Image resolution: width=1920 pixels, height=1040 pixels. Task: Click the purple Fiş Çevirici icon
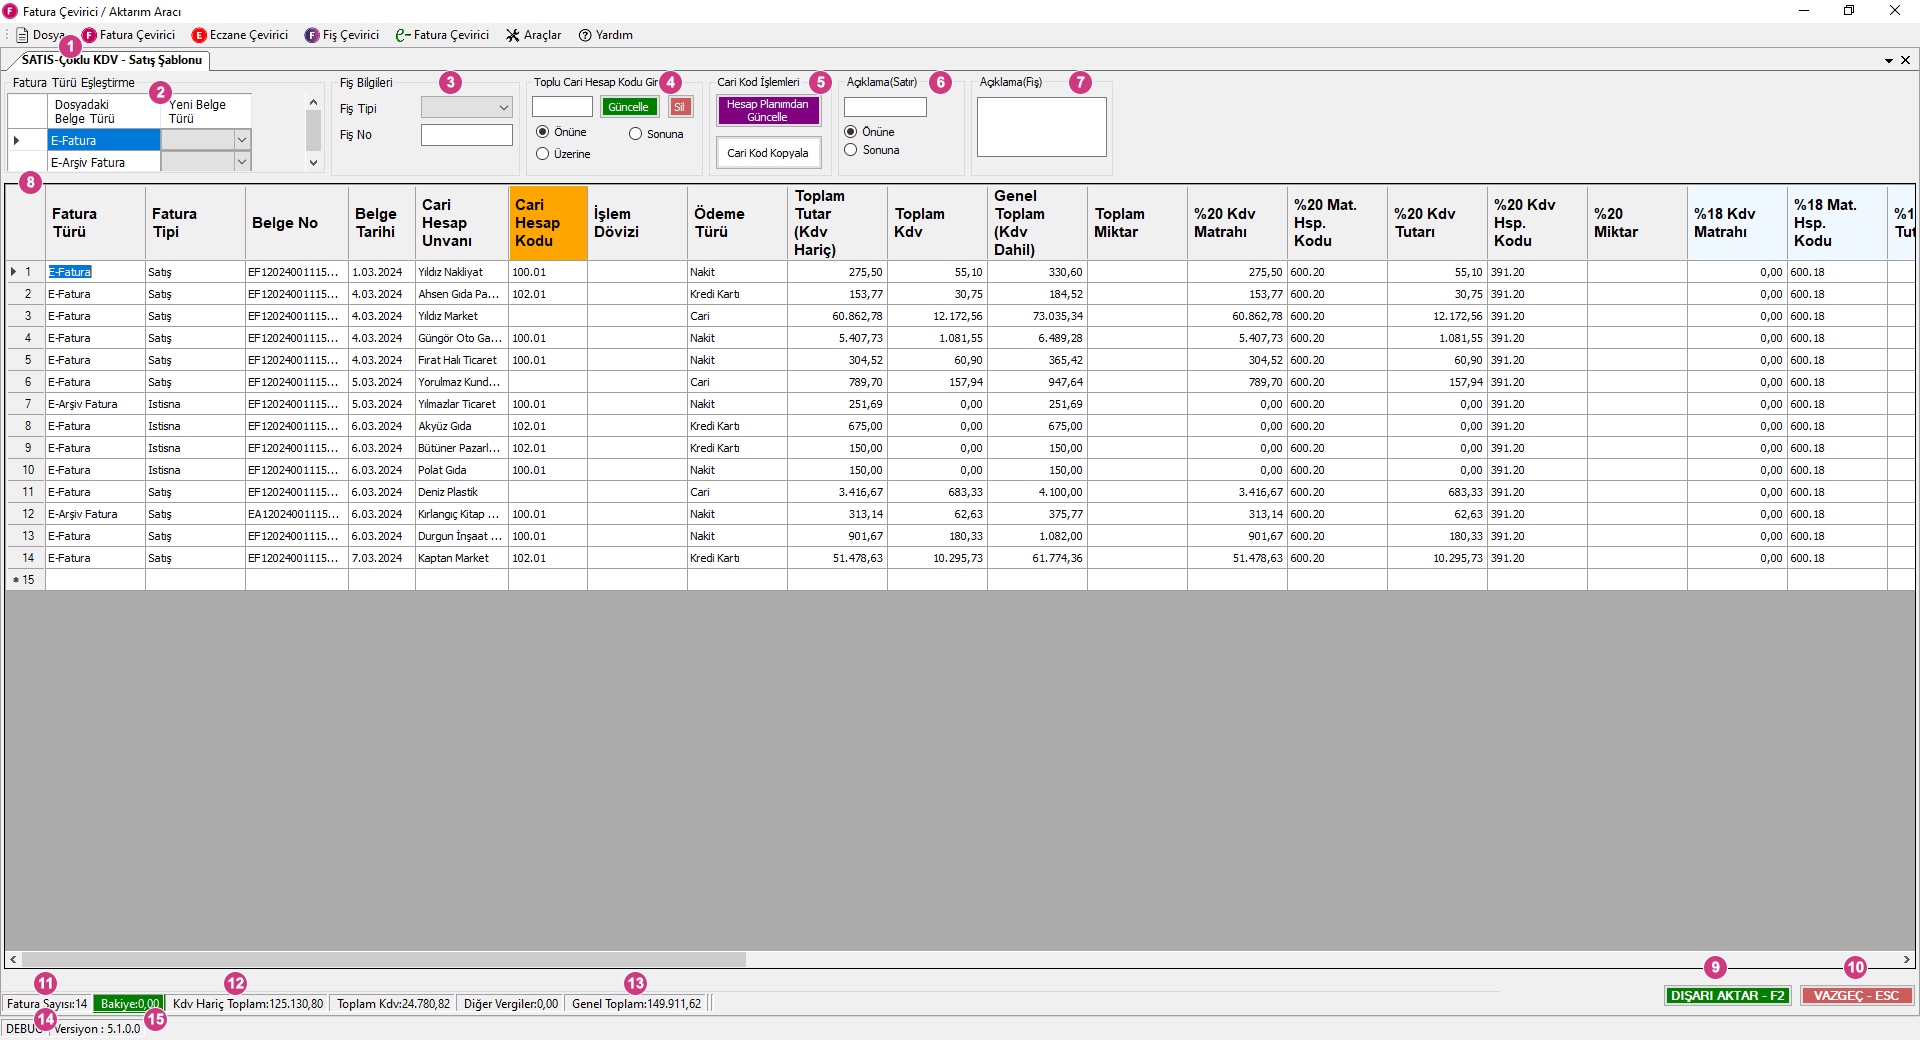click(312, 35)
